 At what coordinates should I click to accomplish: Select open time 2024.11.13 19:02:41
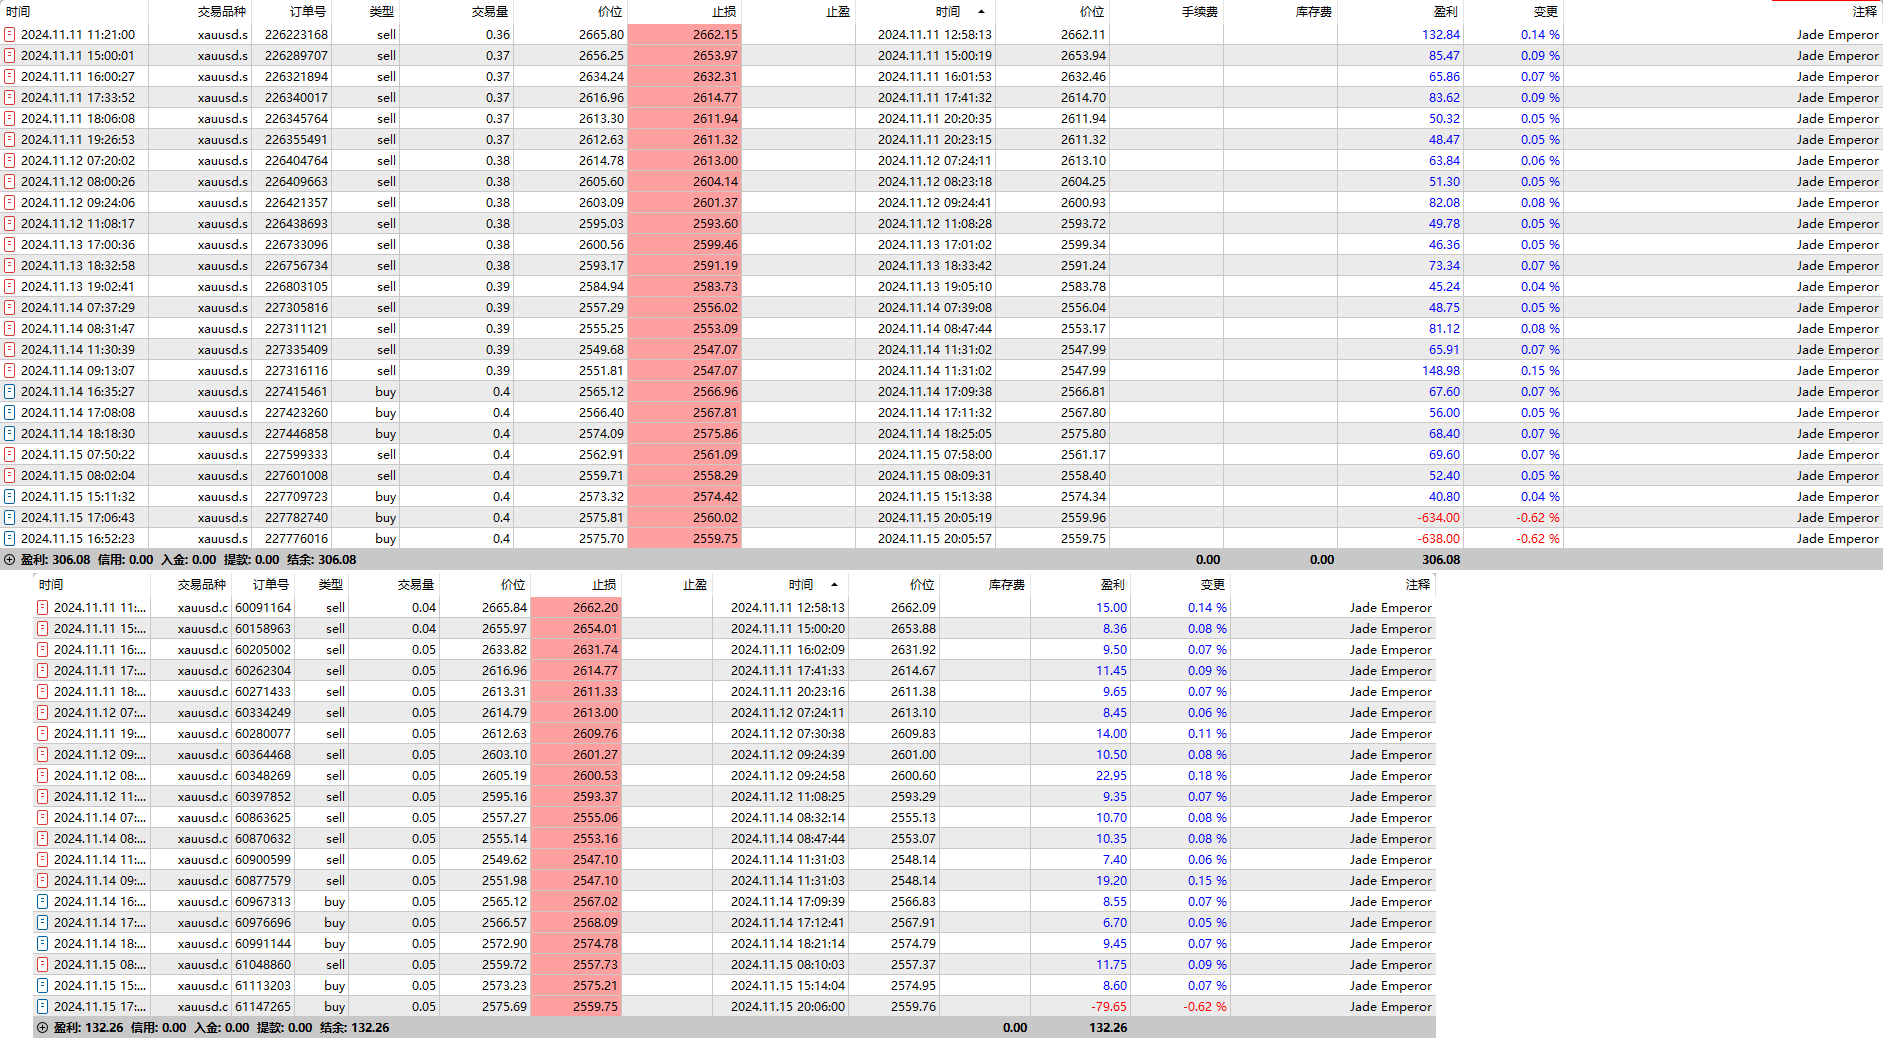(78, 286)
